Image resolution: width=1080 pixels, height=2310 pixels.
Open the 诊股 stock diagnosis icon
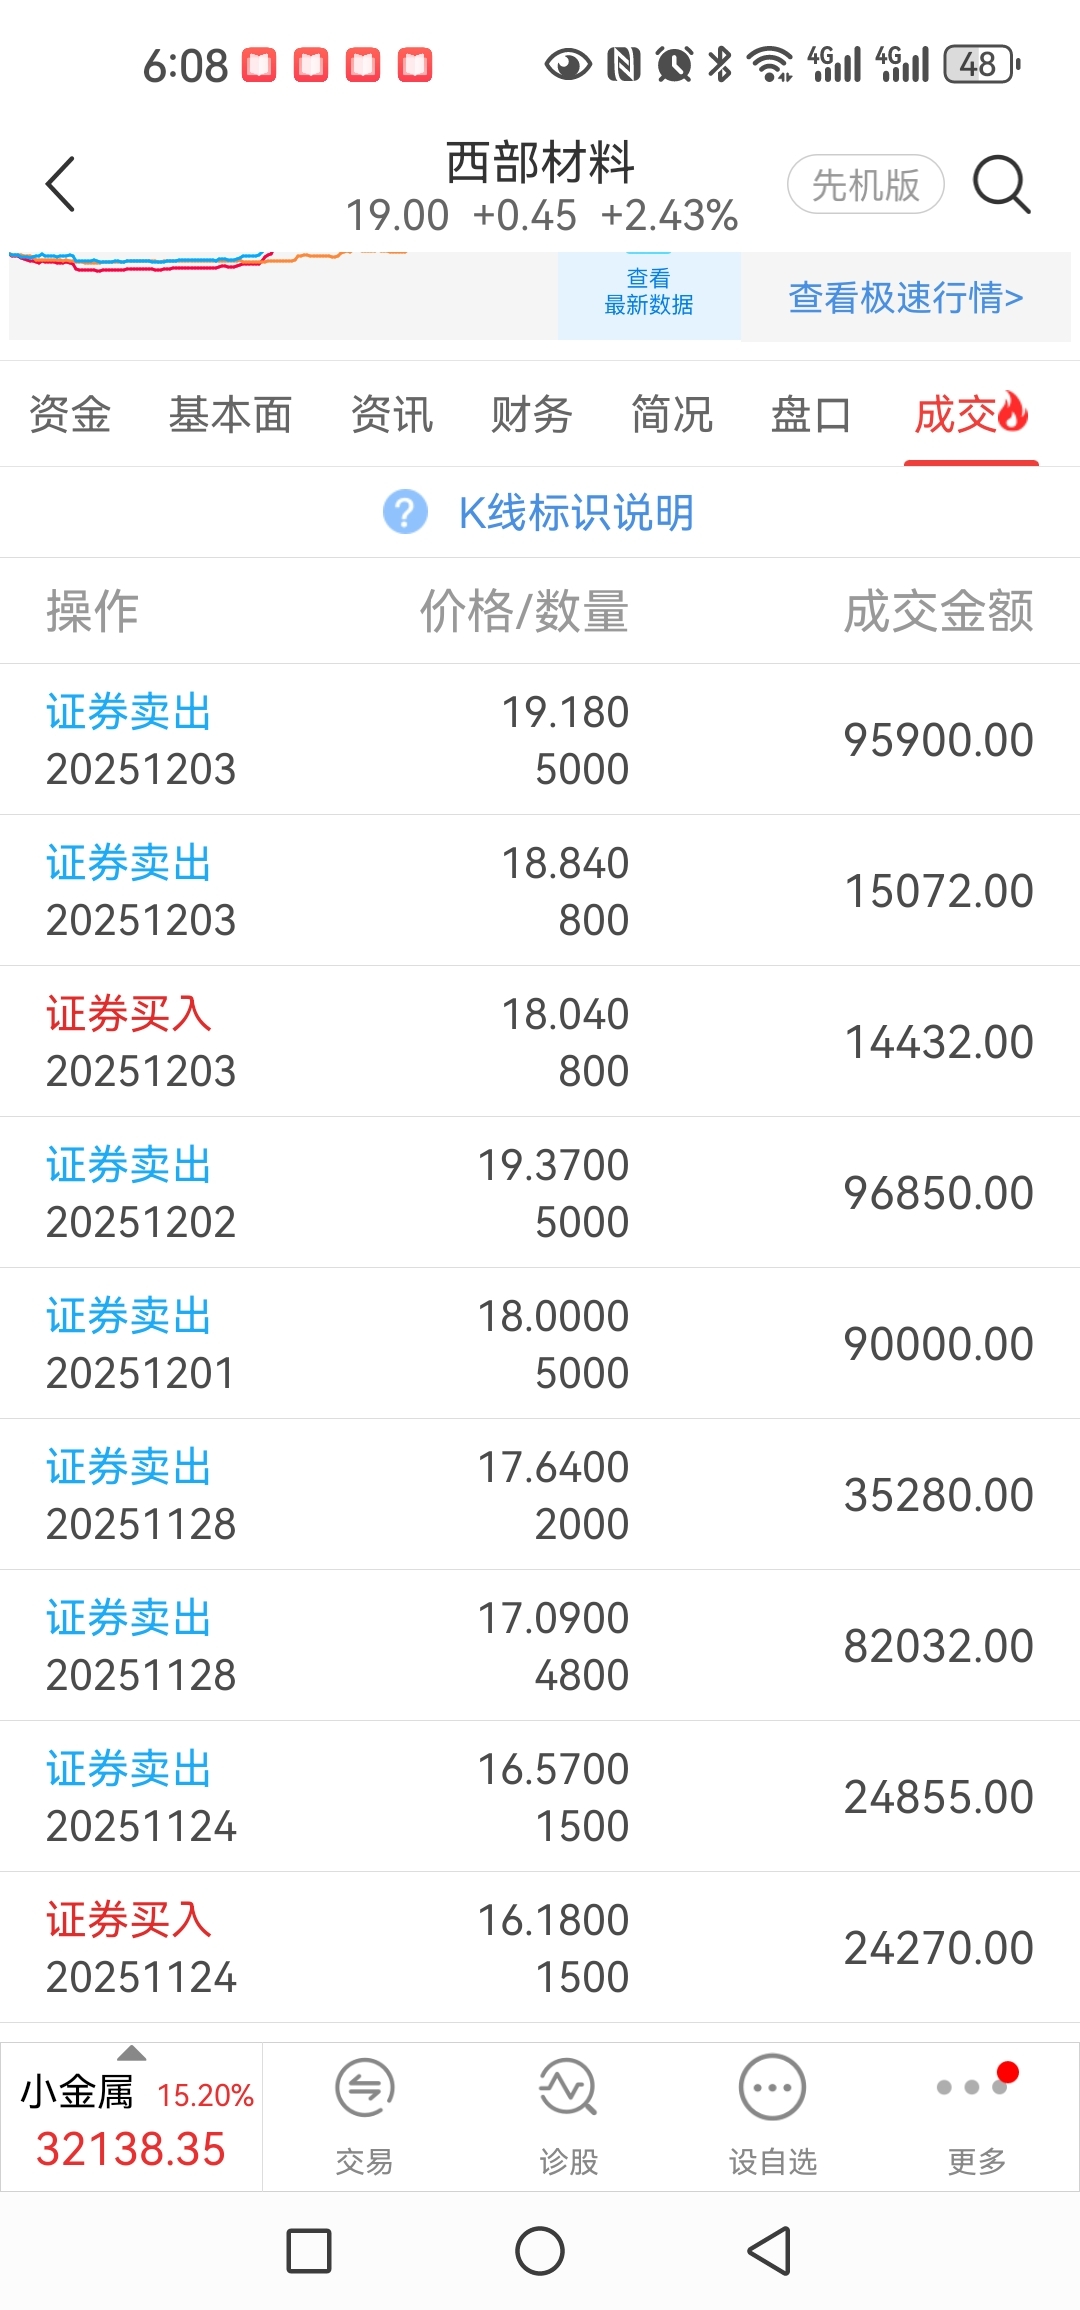point(568,2087)
